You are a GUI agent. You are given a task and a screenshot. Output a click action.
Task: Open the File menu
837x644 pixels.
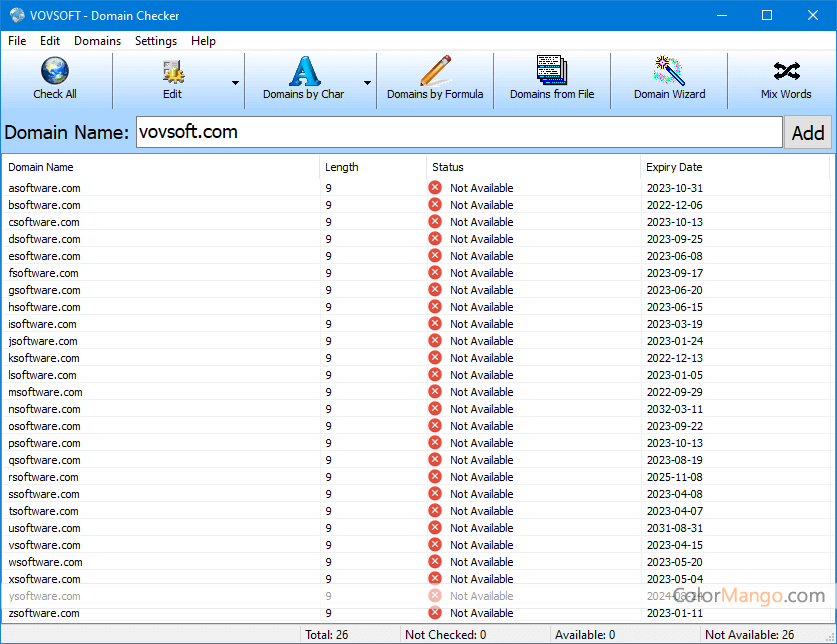point(17,41)
